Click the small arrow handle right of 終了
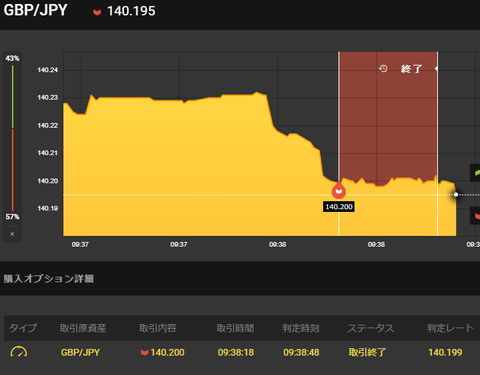The height and width of the screenshot is (375, 480). point(436,69)
